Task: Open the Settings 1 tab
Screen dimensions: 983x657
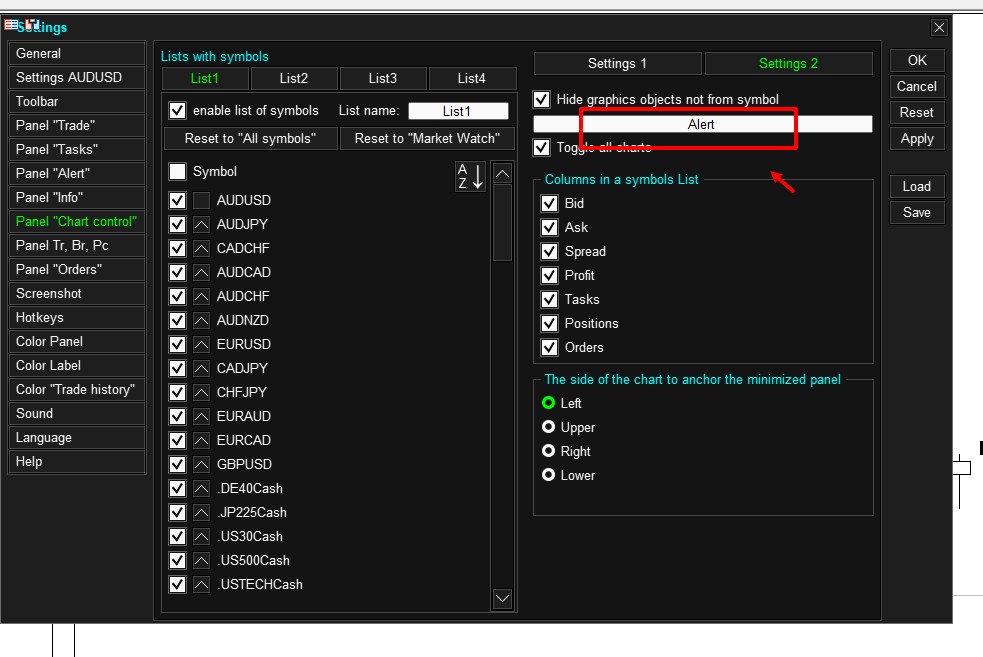Action: (617, 63)
